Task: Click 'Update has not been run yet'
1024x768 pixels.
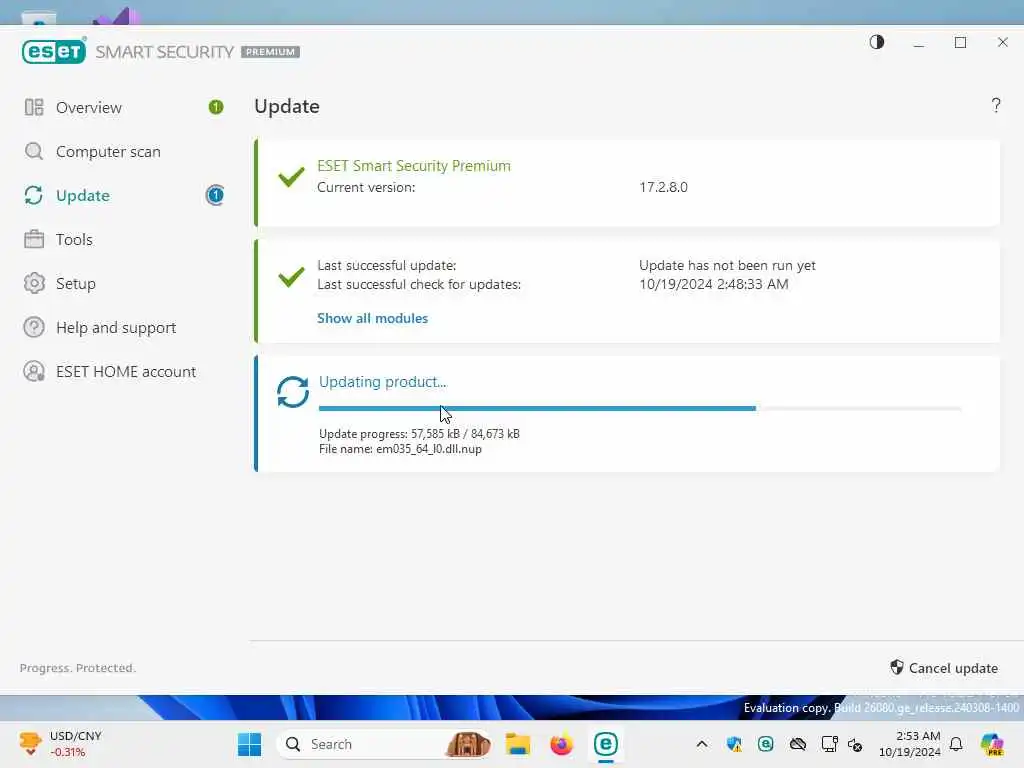Action: click(x=728, y=265)
